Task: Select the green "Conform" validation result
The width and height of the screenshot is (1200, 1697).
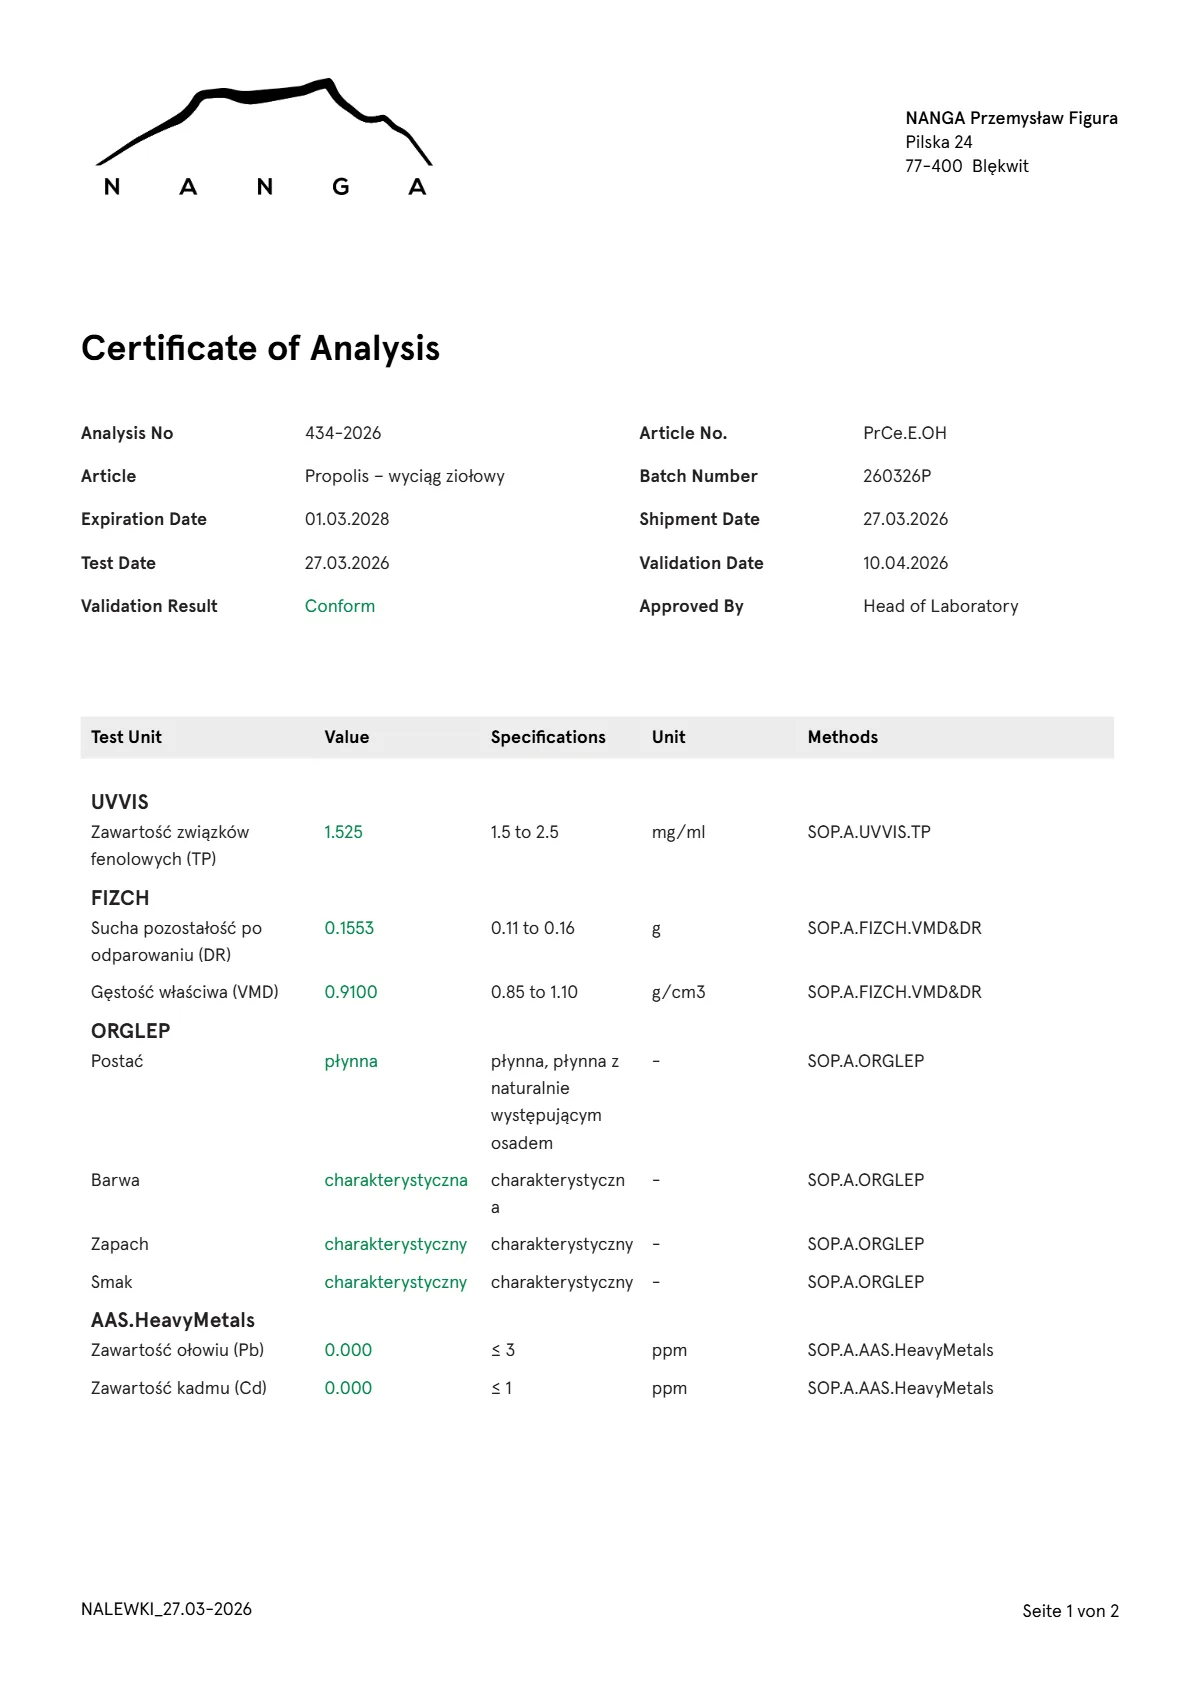Action: click(x=340, y=606)
